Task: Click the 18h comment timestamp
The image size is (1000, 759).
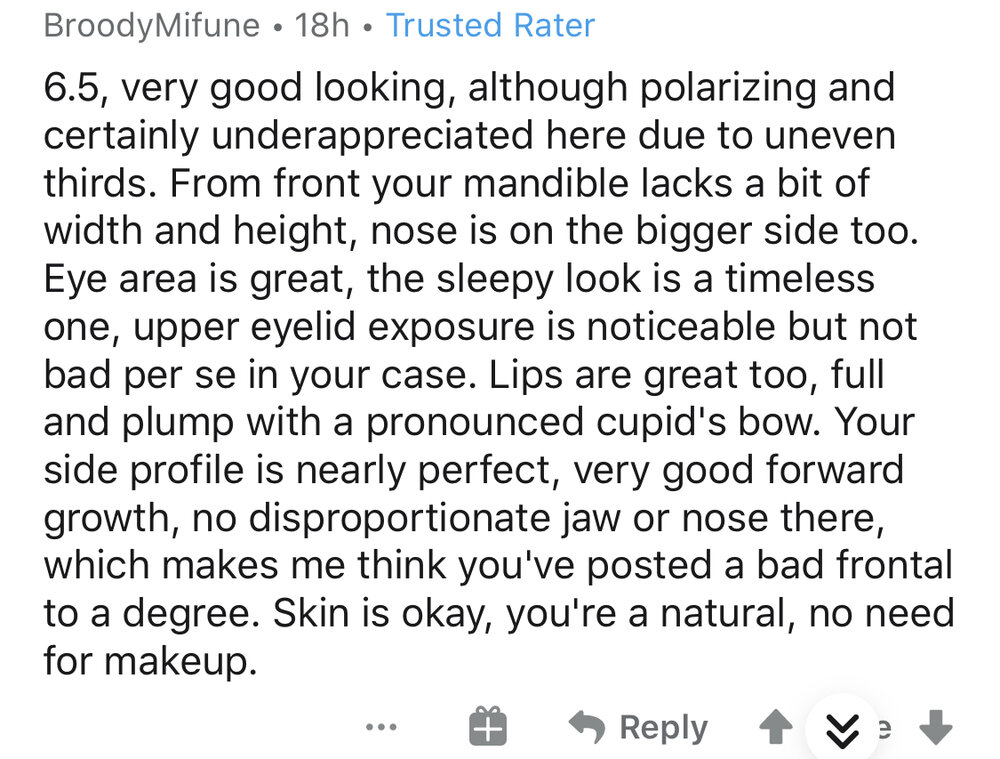Action: point(322,26)
